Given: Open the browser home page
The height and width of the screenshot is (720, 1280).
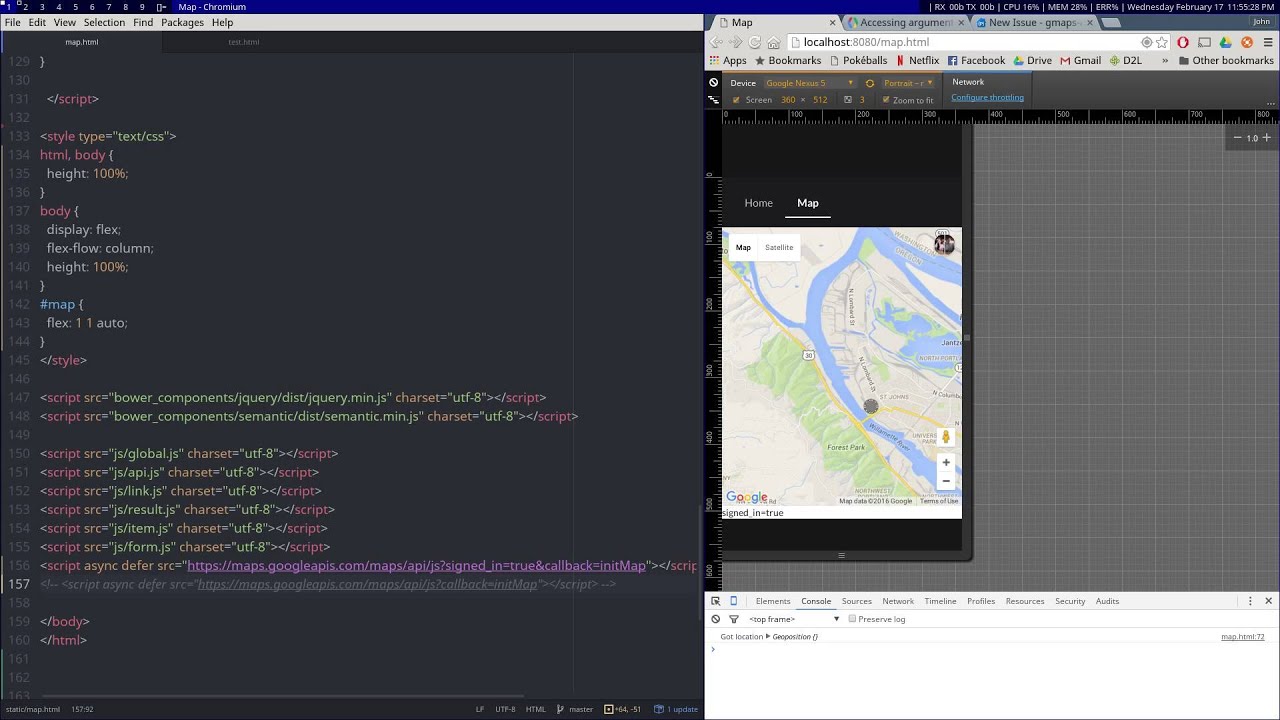Looking at the screenshot, I should [774, 42].
